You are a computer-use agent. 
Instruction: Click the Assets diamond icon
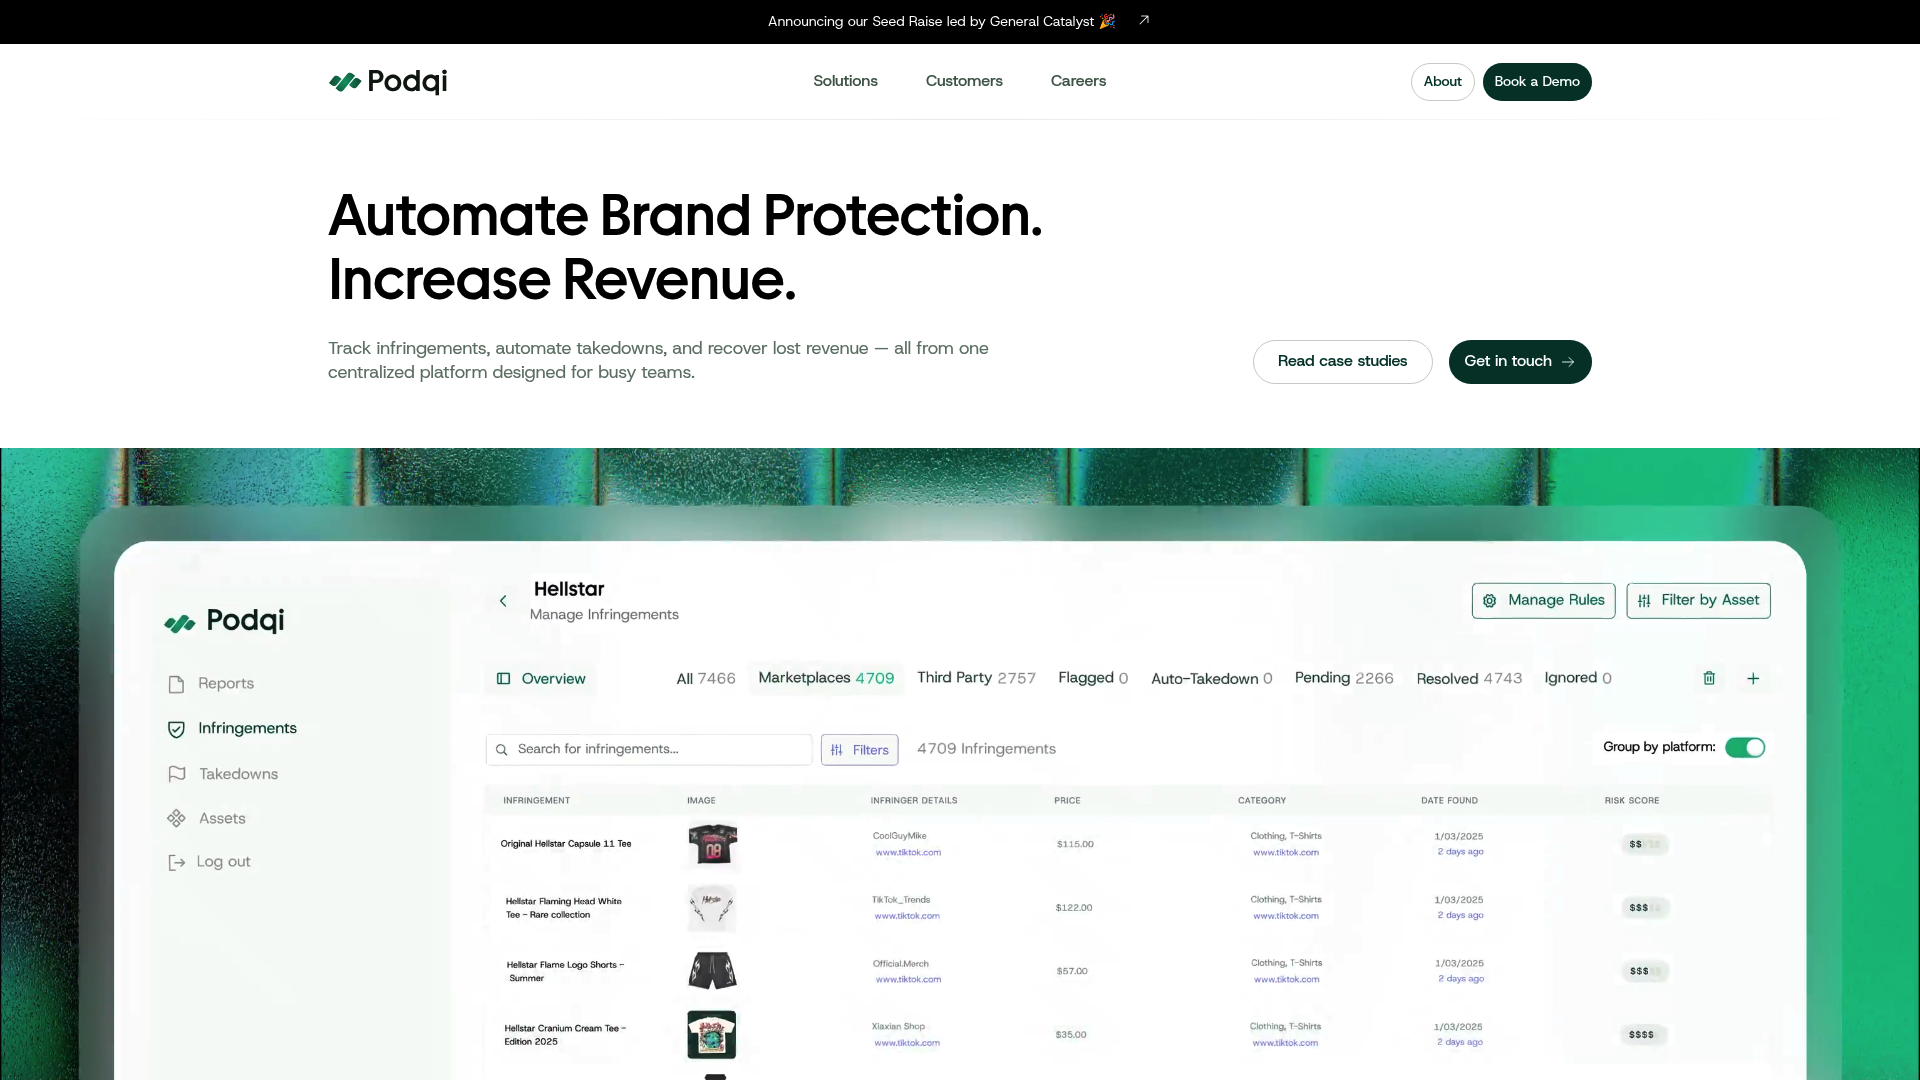(176, 818)
